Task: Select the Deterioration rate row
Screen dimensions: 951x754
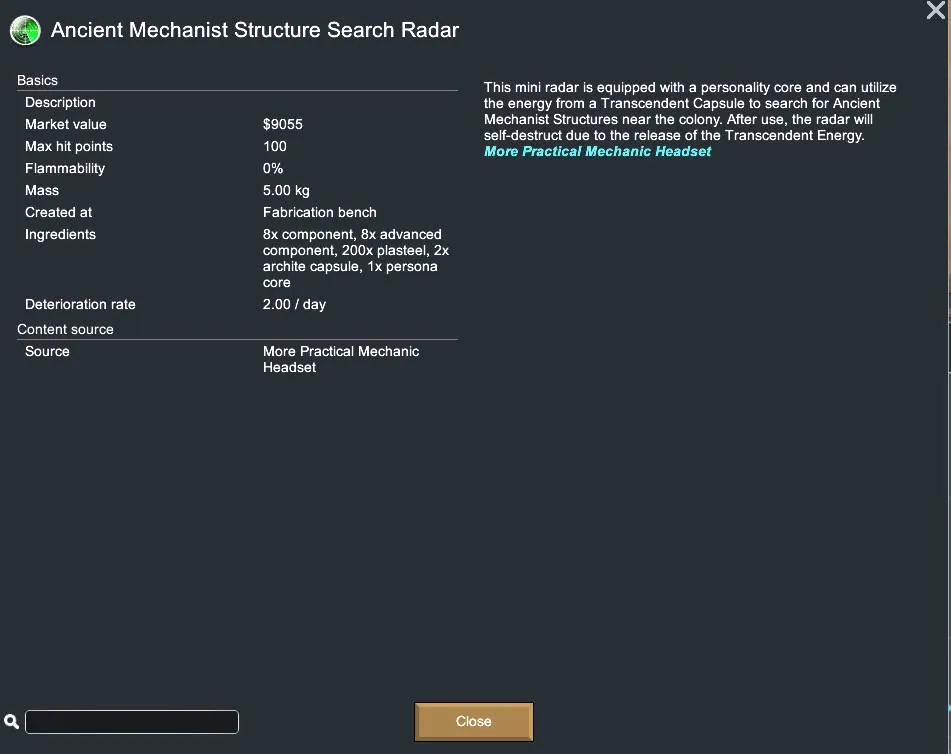Action: click(237, 304)
